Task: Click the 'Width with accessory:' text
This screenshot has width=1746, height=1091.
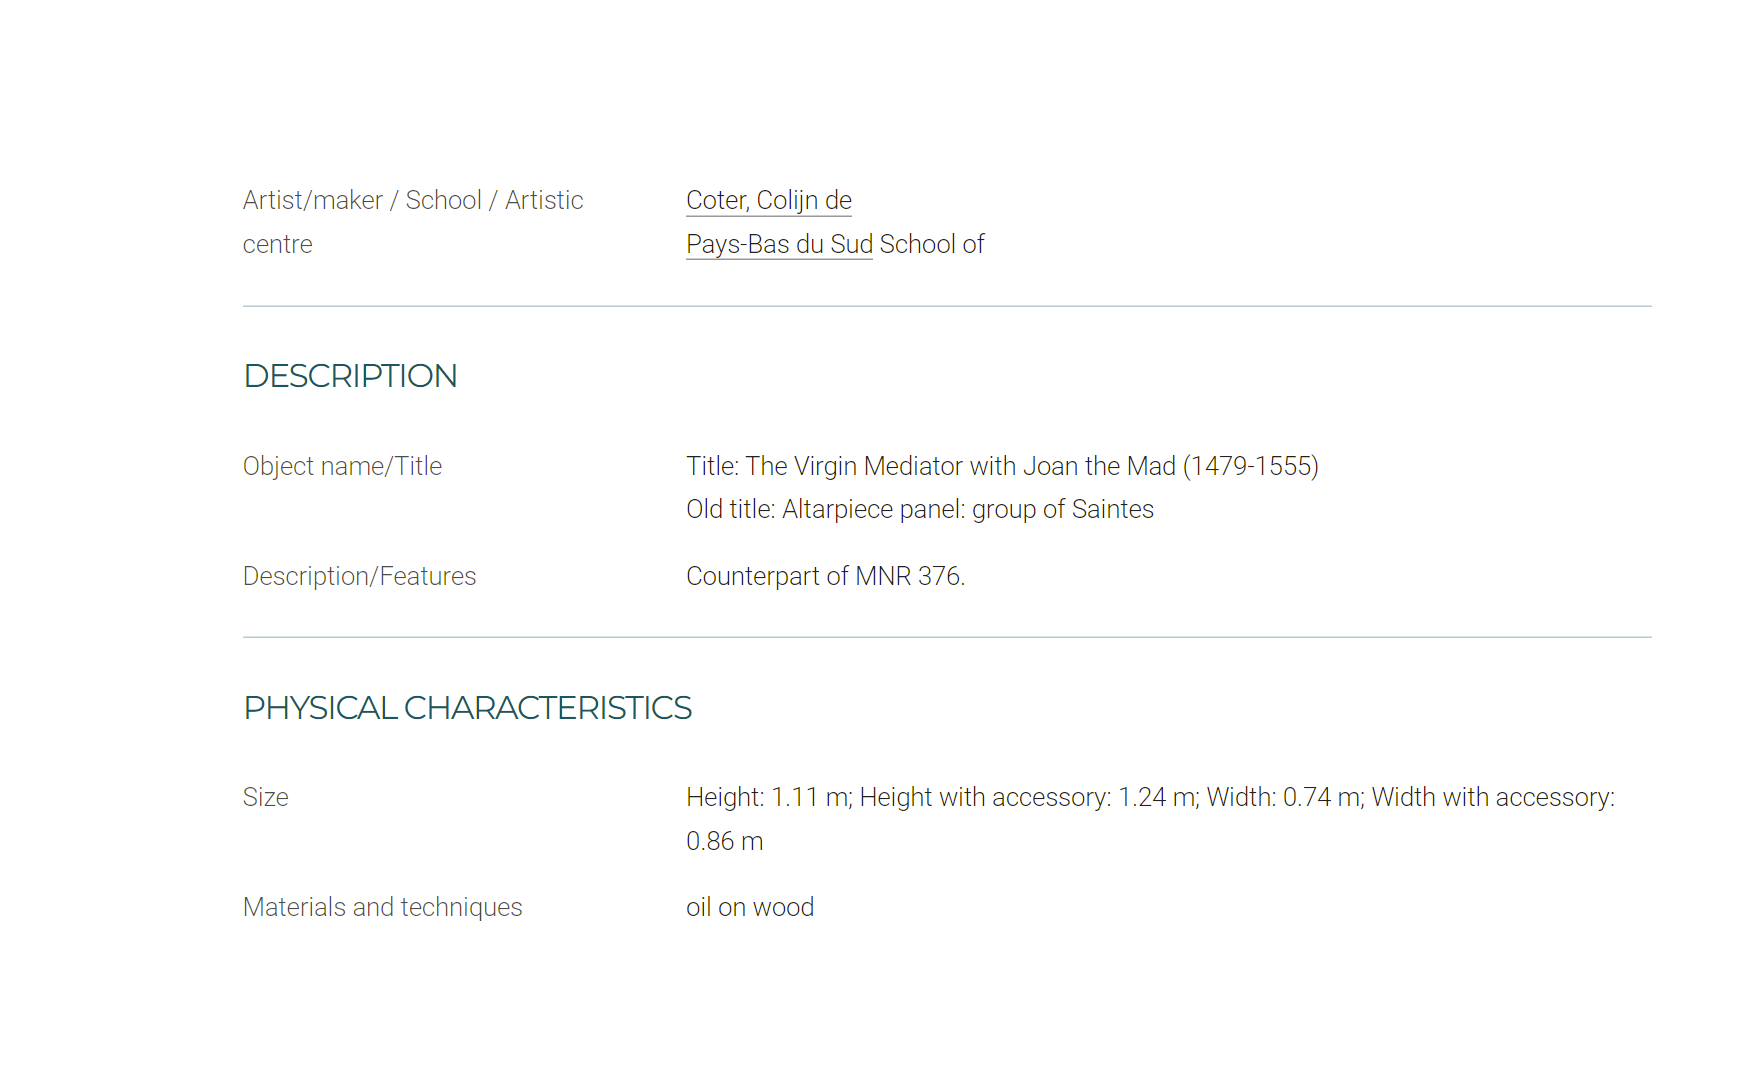Action: [x=1493, y=798]
